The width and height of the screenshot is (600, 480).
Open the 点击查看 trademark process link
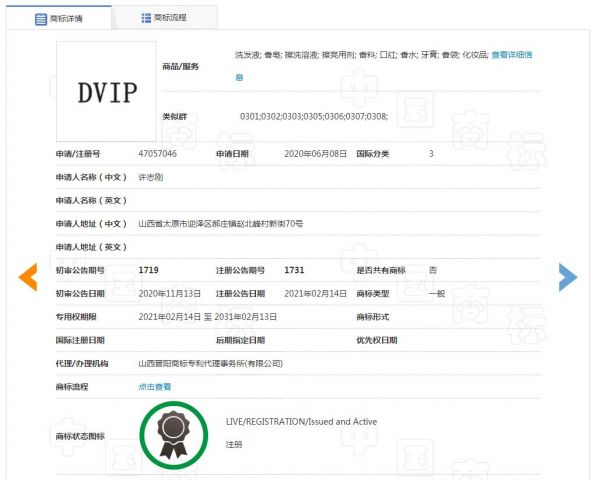coord(154,386)
